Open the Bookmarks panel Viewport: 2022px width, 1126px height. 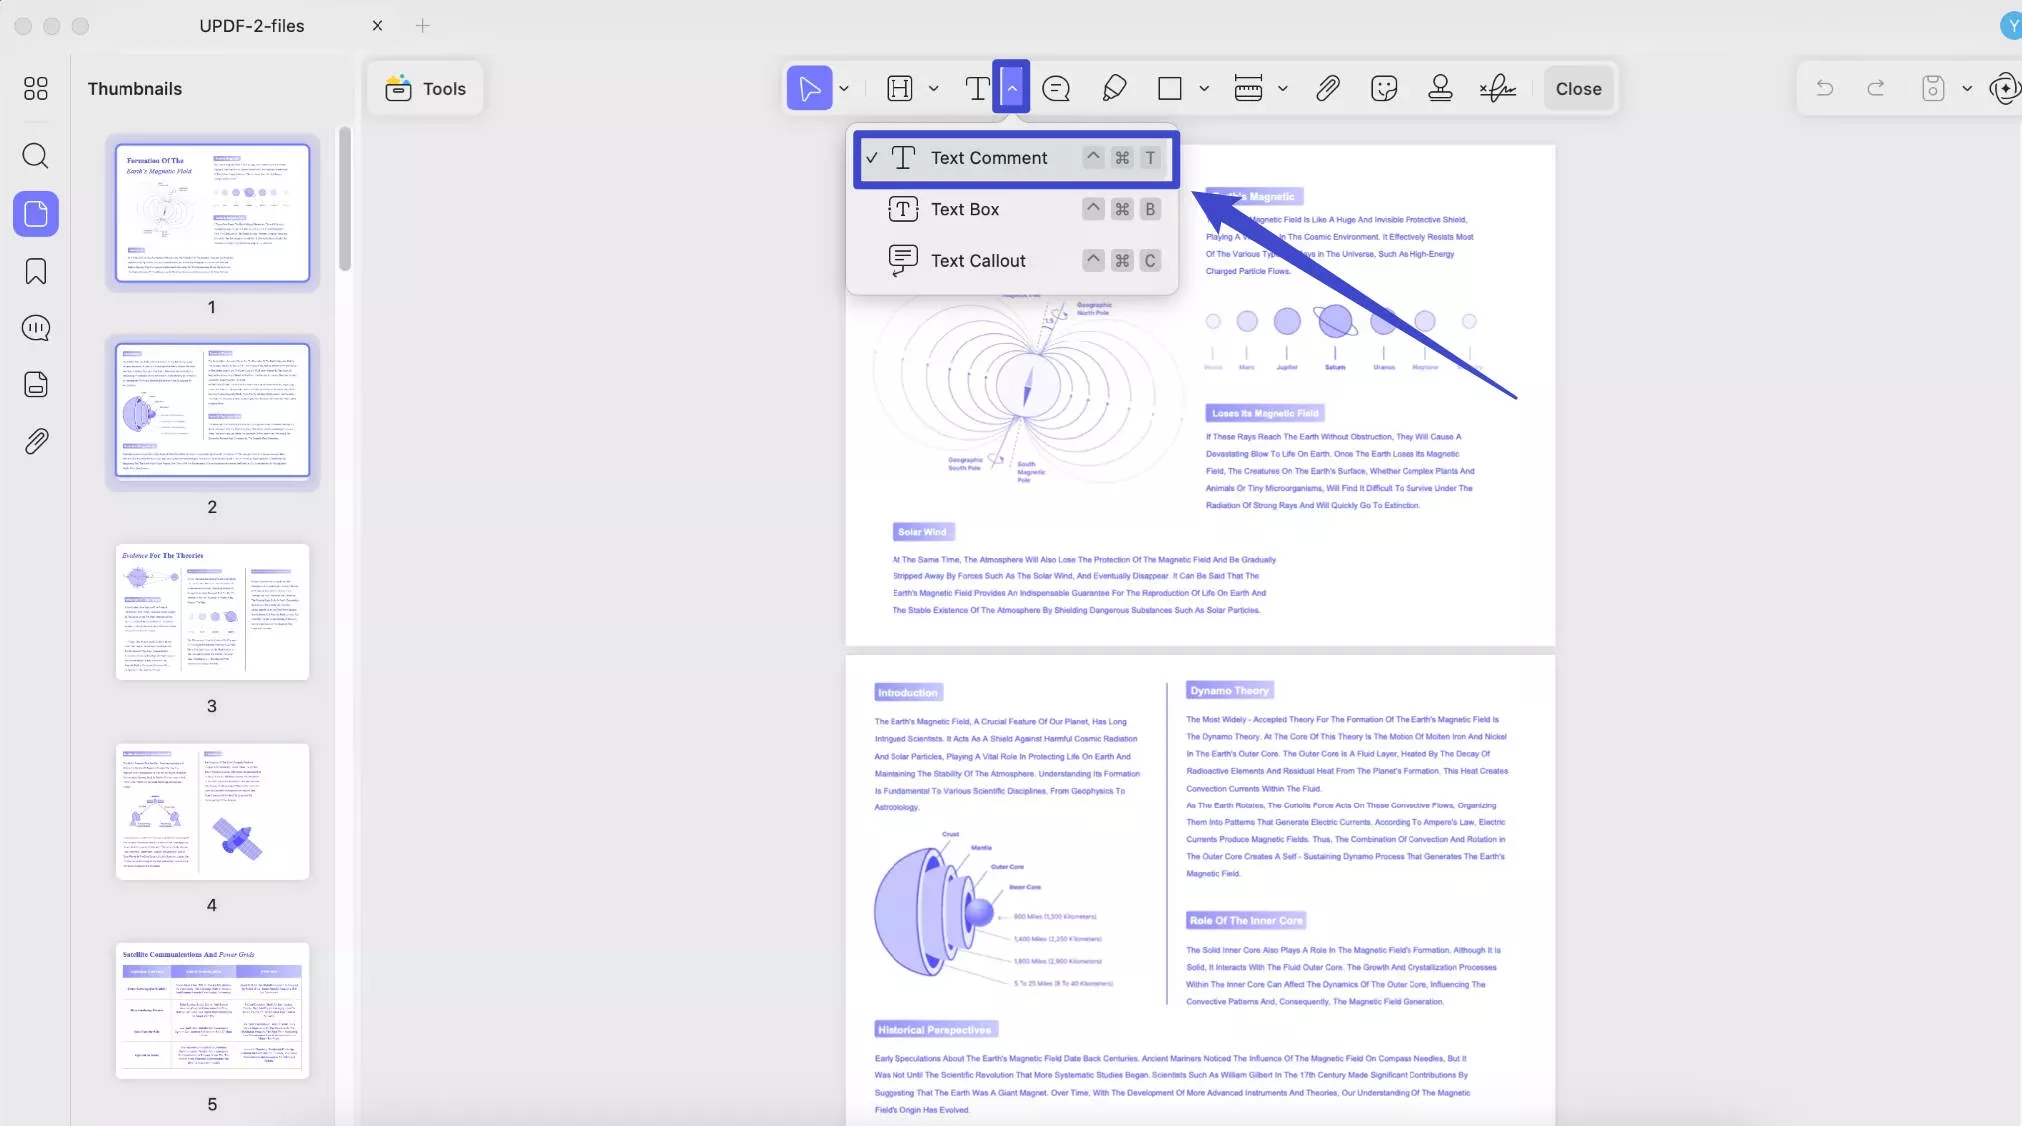pos(36,272)
